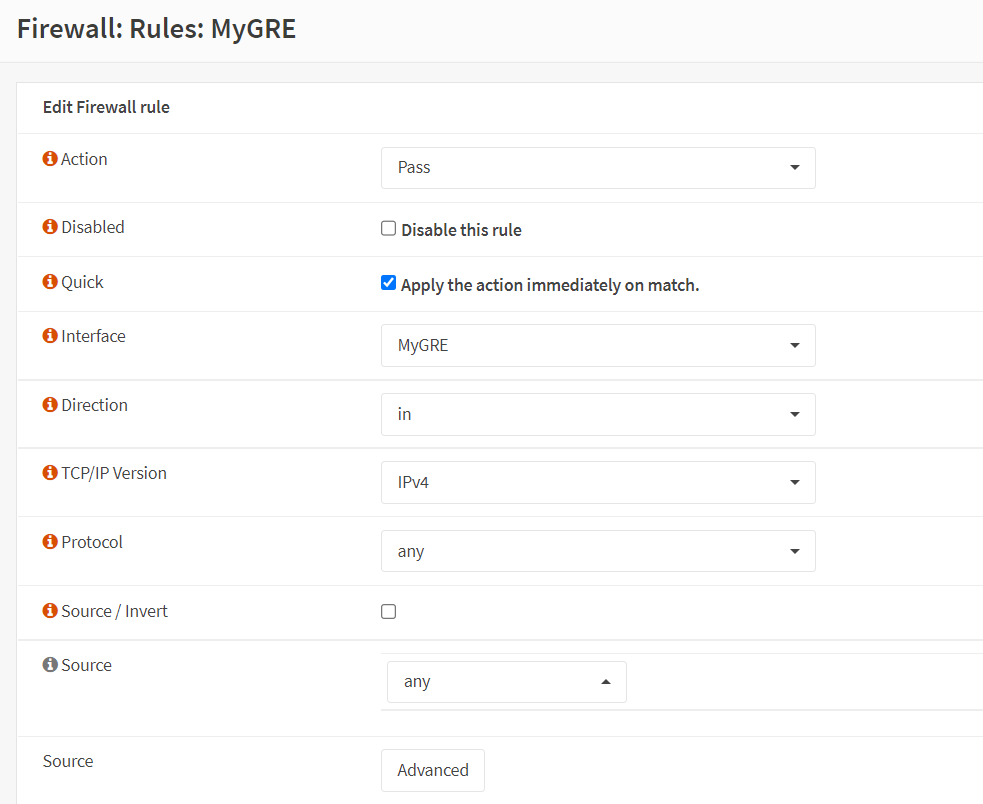The width and height of the screenshot is (983, 804).
Task: Click the info icon beside Direction
Action: [x=50, y=405]
